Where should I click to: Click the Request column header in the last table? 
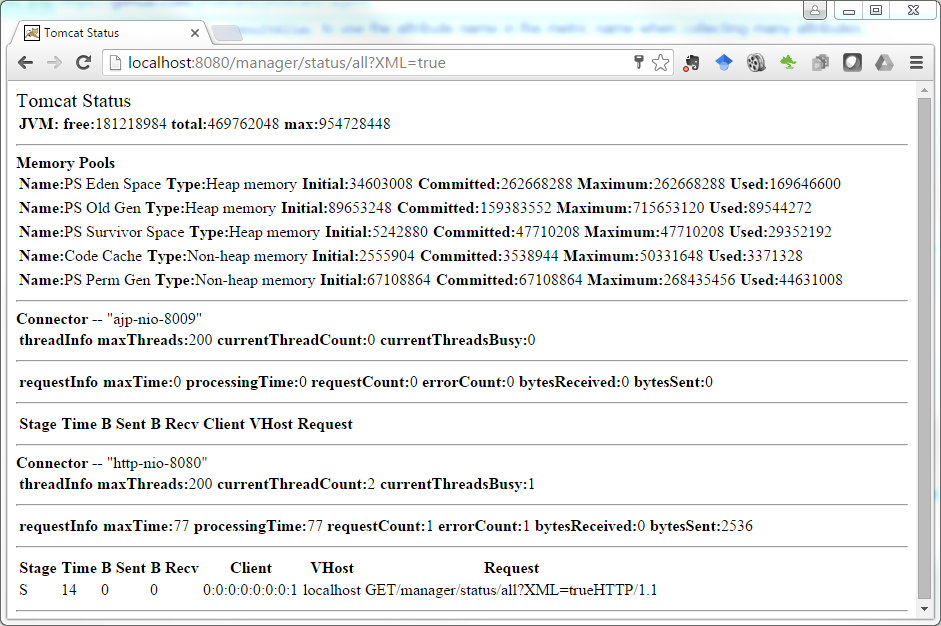click(x=511, y=568)
